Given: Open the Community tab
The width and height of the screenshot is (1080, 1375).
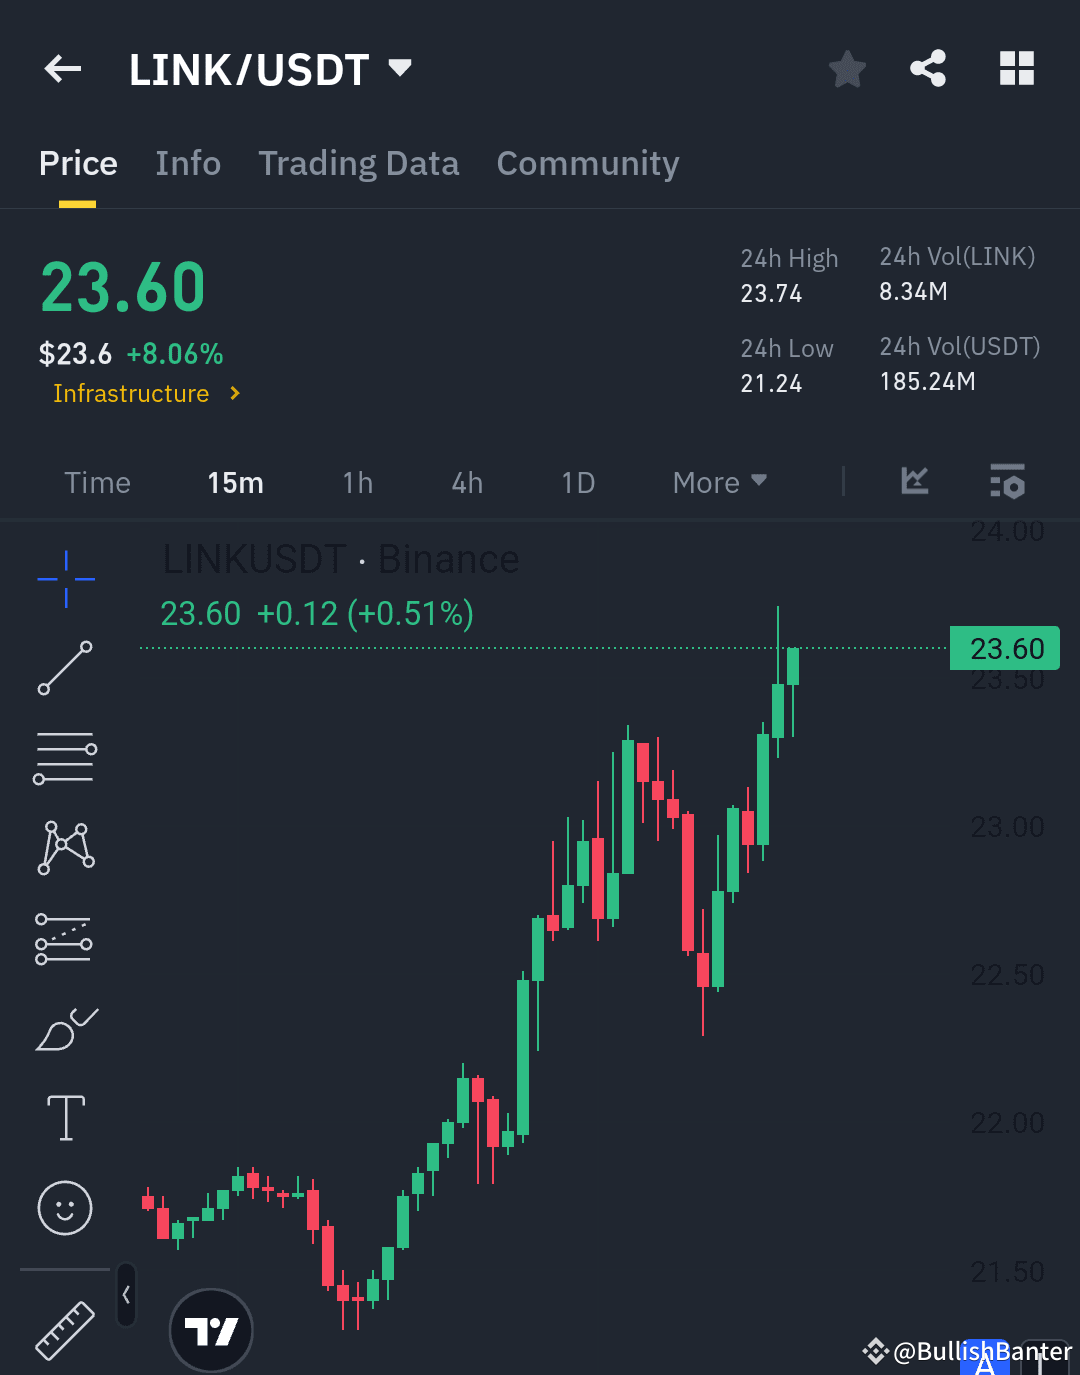Looking at the screenshot, I should tap(588, 163).
